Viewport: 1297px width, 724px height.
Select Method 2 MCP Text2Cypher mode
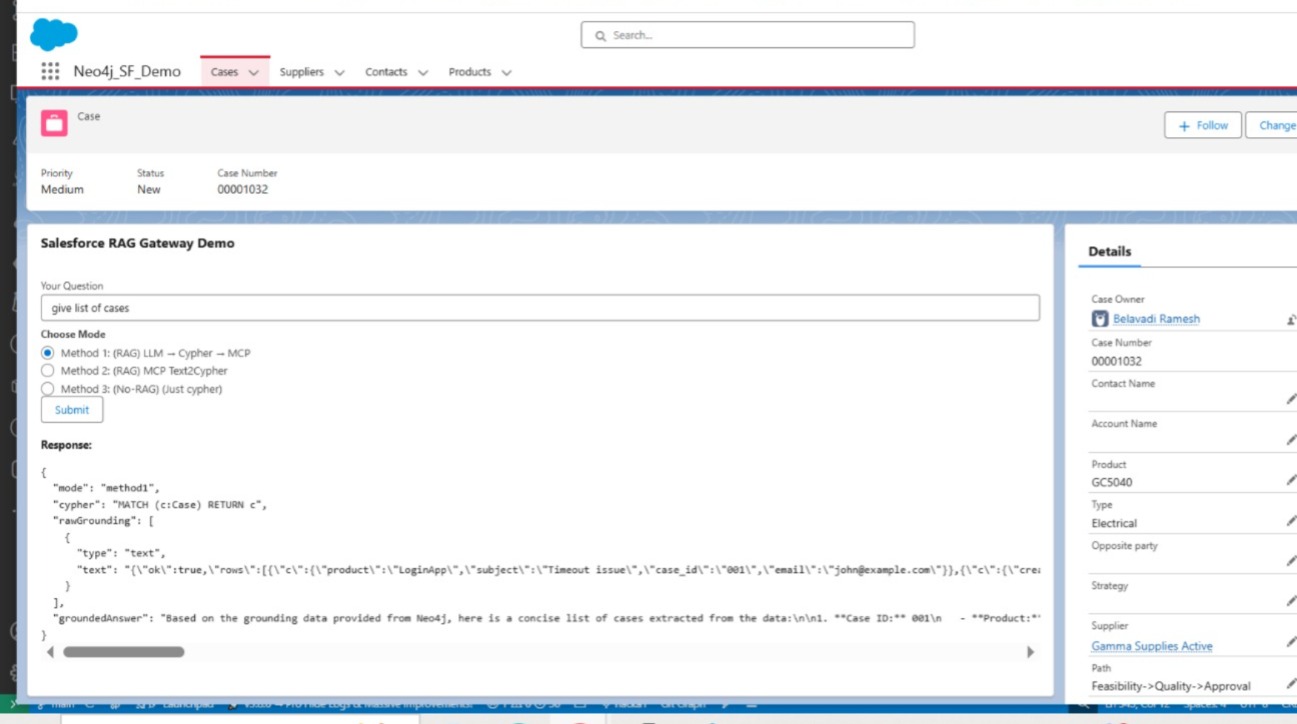click(47, 371)
